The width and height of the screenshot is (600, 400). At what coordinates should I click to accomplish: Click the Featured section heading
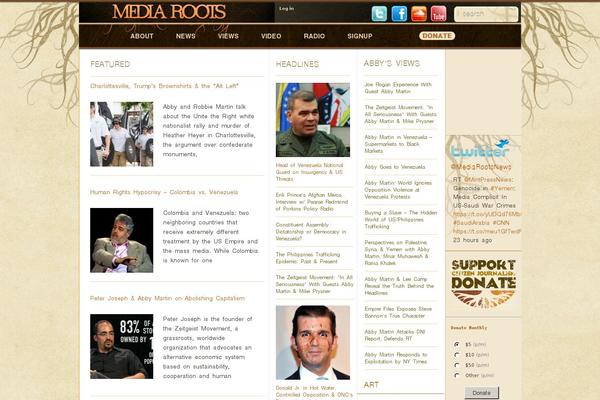110,64
